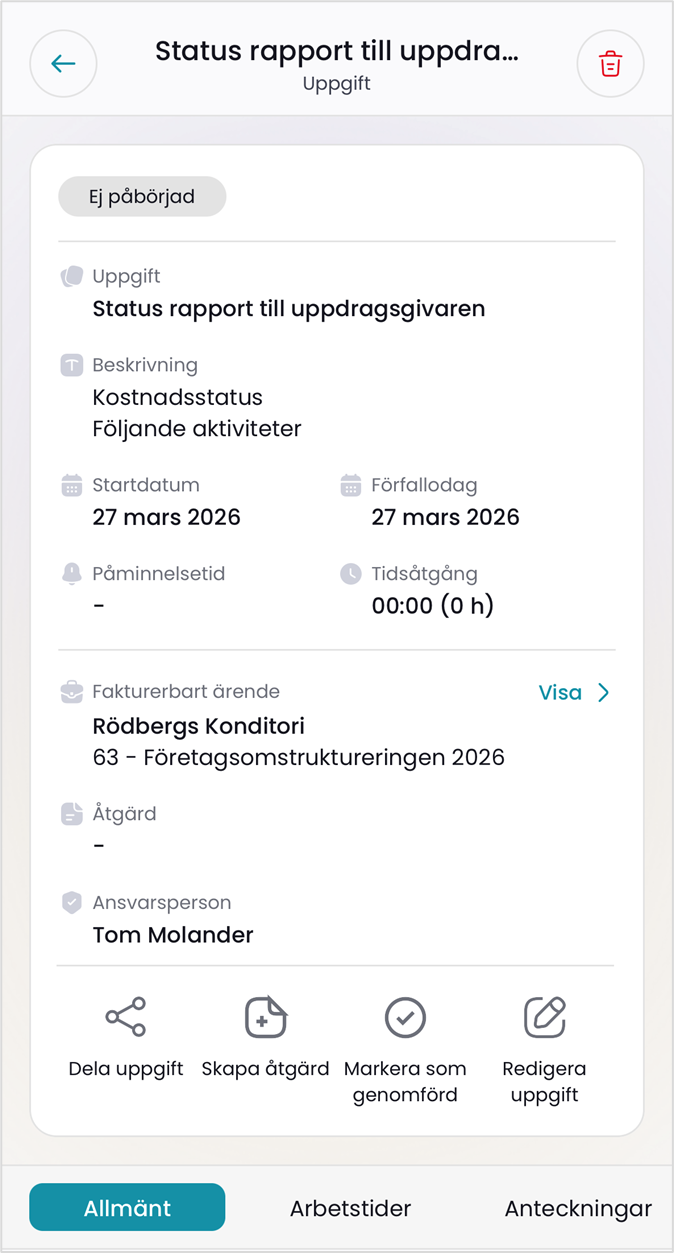Tap the Markera som genomförd checkmark icon
674x1253 pixels.
(x=405, y=1017)
